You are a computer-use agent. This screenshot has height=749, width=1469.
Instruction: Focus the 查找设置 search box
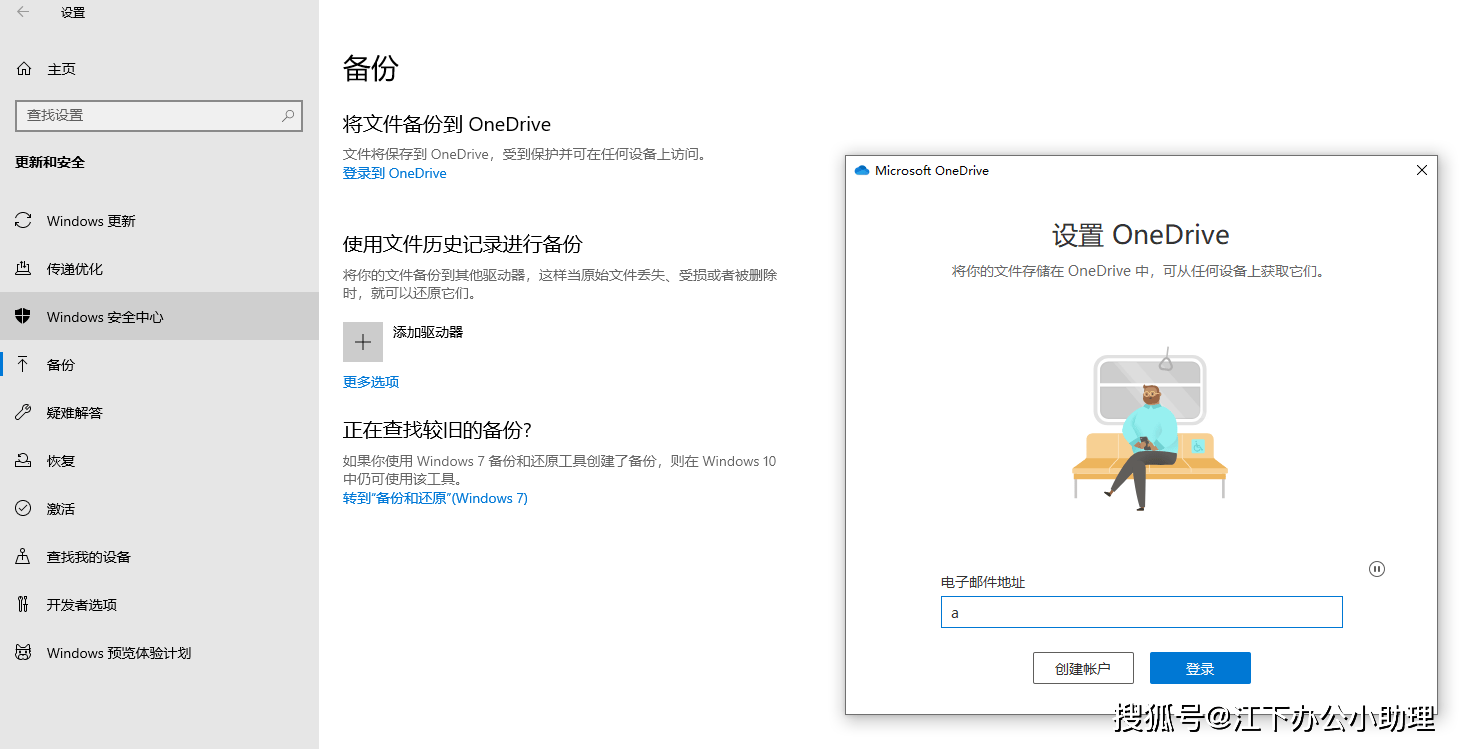pos(159,116)
